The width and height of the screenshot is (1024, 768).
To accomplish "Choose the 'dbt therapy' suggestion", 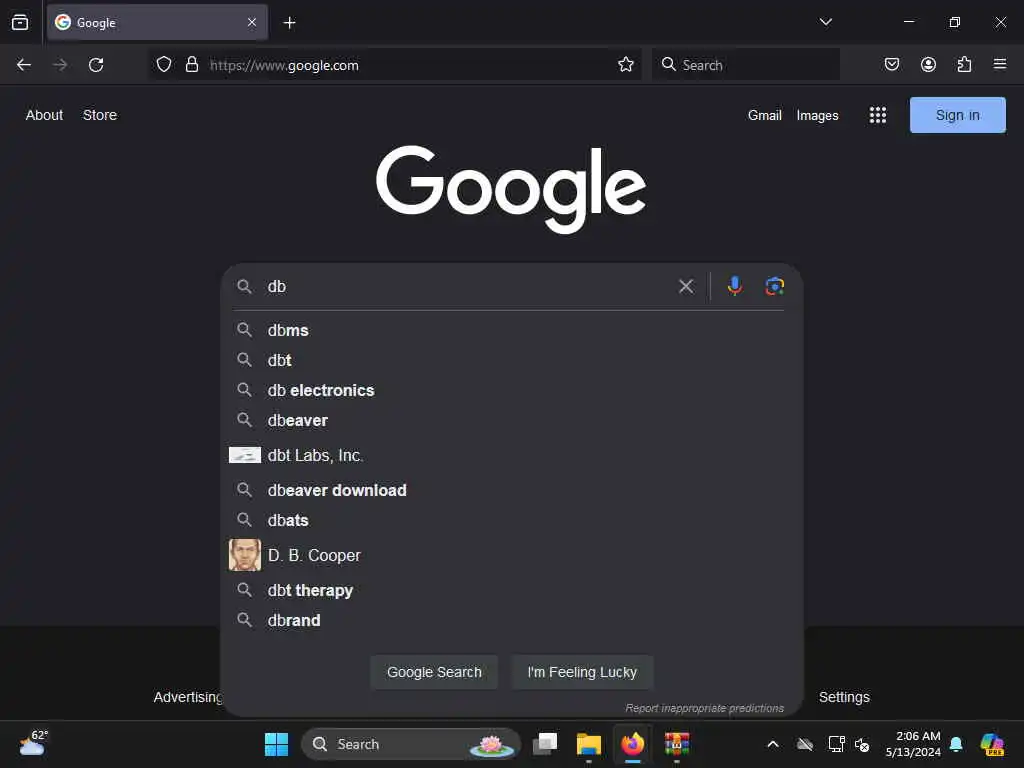I will tap(511, 590).
